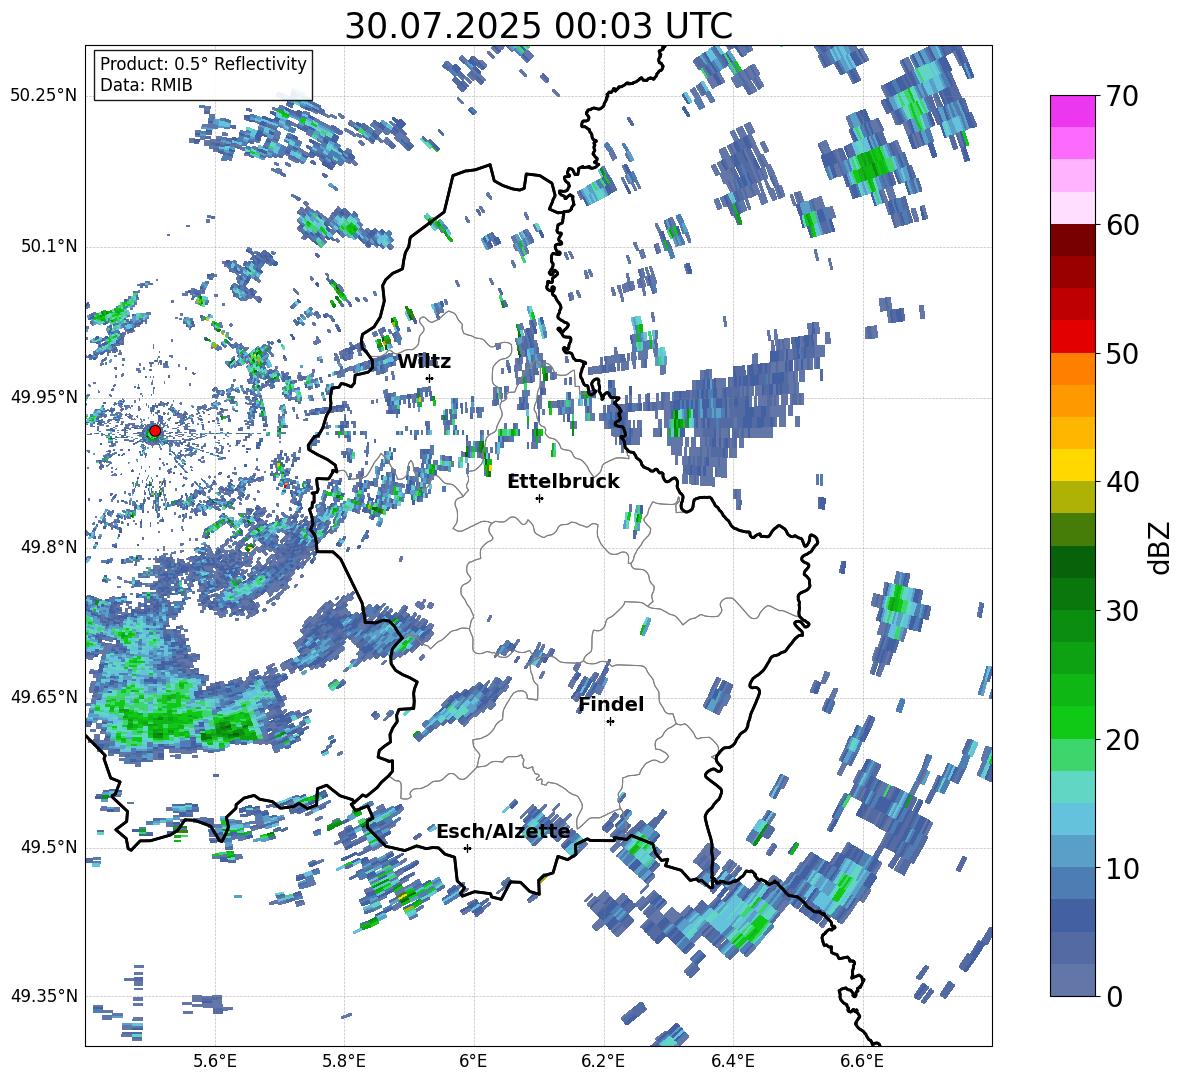
Task: Click the dark green 30 dBZ colorbar segment
Action: [x=1072, y=593]
